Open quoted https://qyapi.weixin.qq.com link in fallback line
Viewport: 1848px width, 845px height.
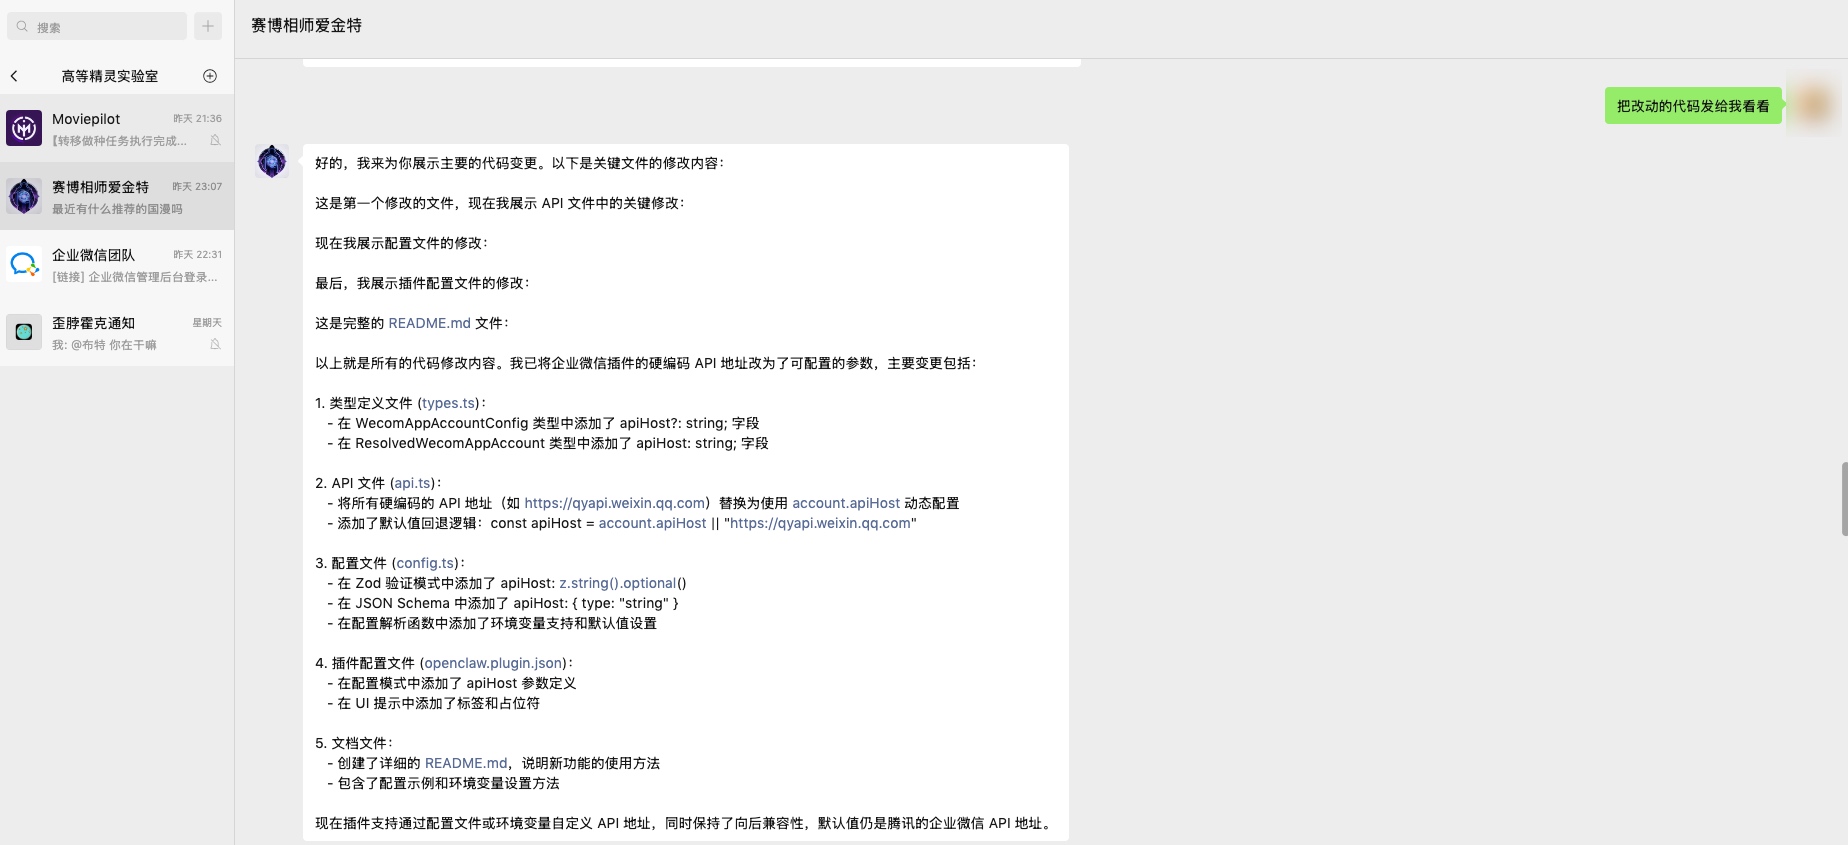pos(820,523)
